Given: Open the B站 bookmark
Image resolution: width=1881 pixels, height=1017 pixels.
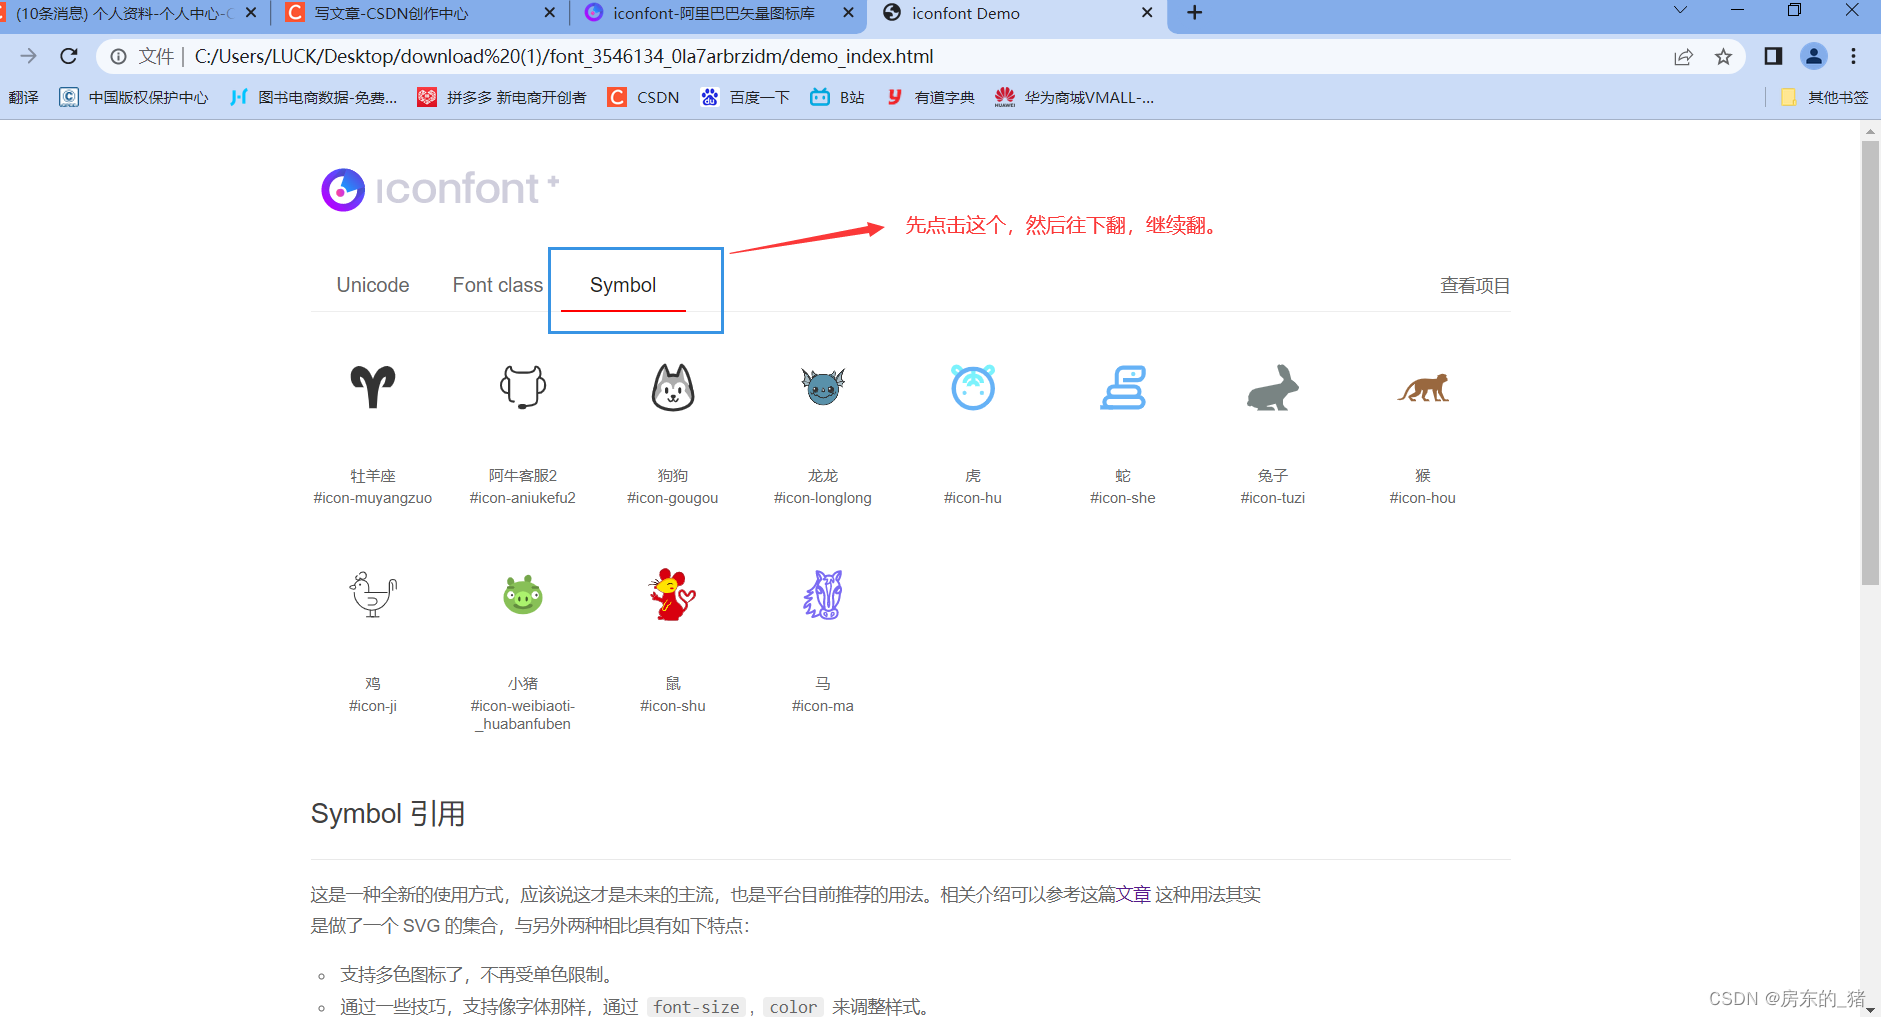Looking at the screenshot, I should tap(837, 97).
